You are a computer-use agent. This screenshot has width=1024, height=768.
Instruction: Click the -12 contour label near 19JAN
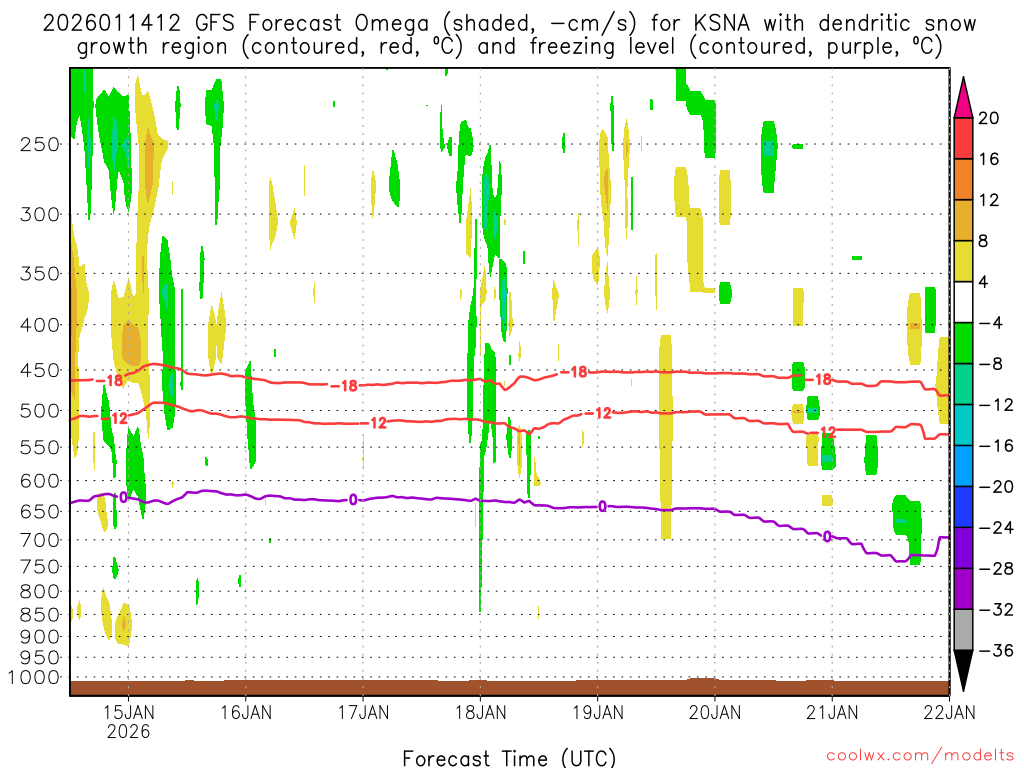coord(598,413)
